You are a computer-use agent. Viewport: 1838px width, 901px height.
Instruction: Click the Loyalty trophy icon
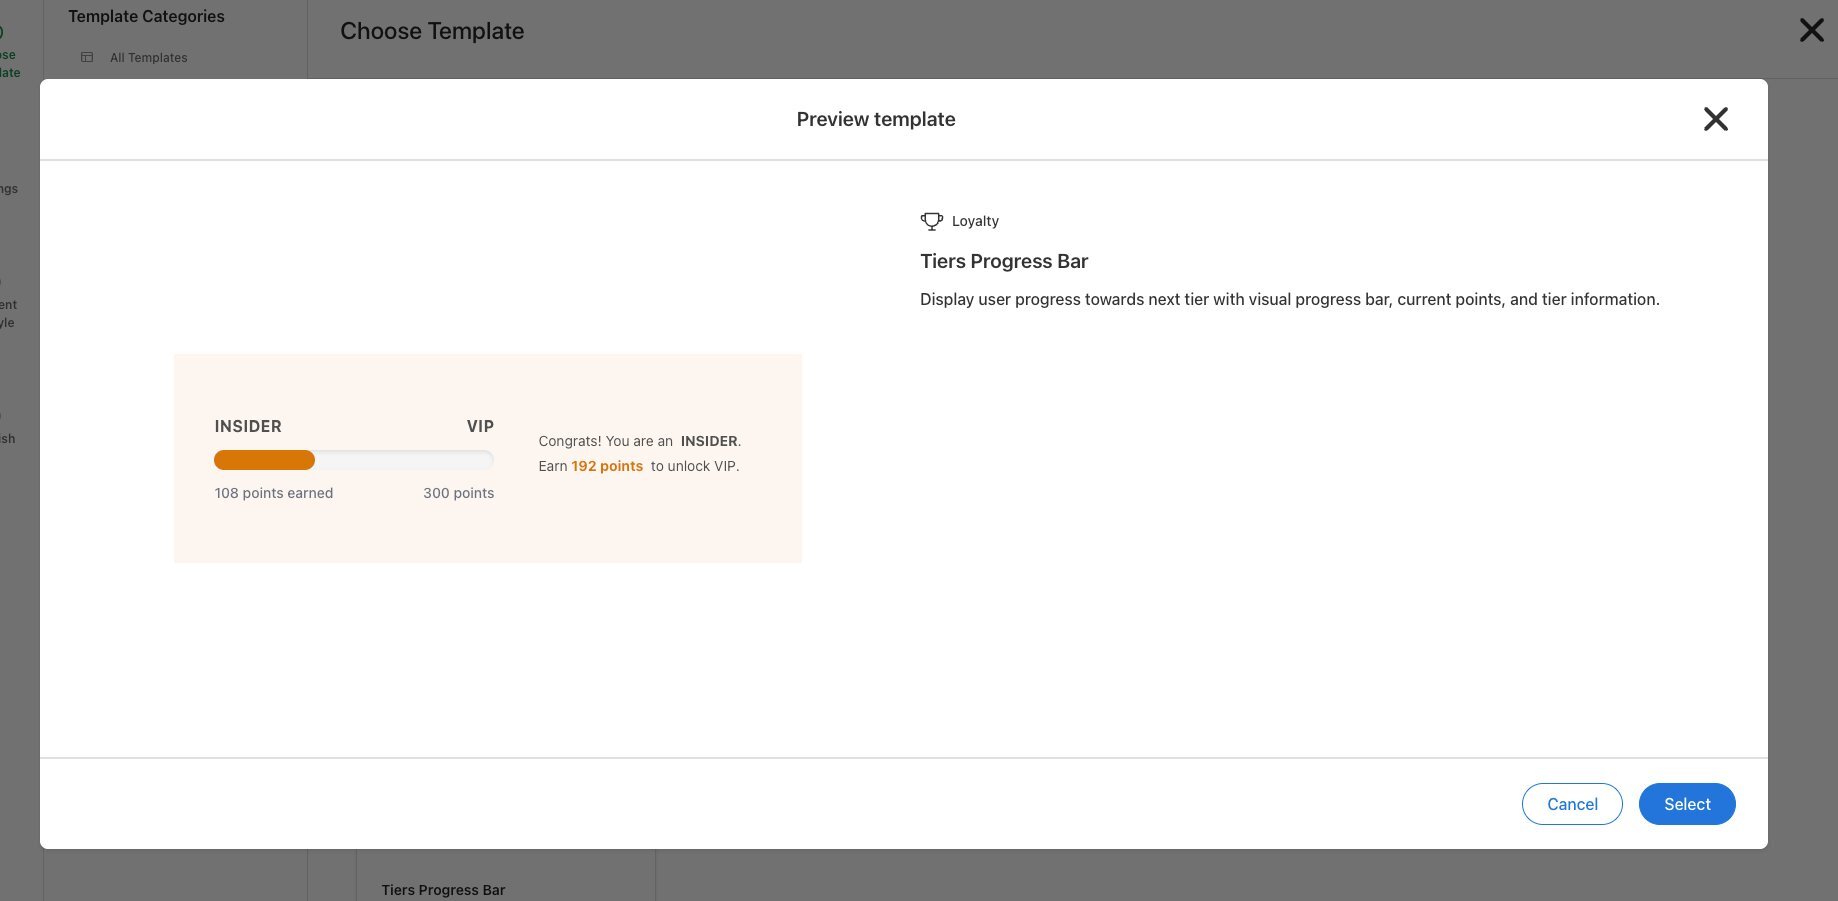[x=931, y=221]
